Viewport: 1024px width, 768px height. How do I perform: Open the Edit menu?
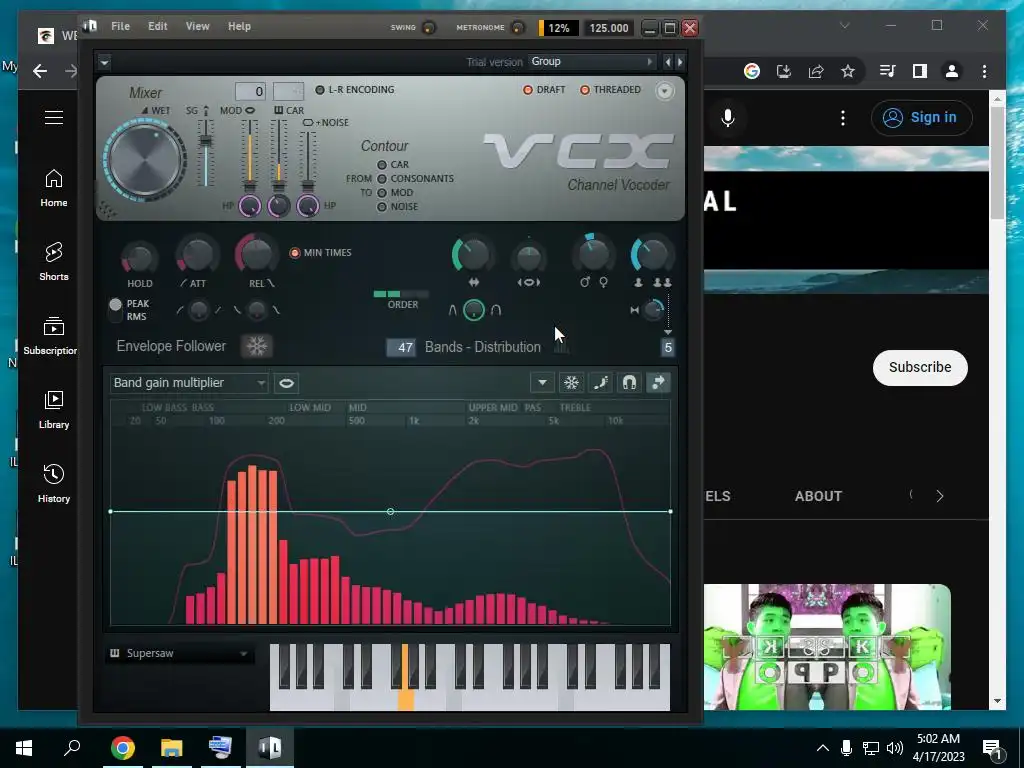pyautogui.click(x=157, y=26)
